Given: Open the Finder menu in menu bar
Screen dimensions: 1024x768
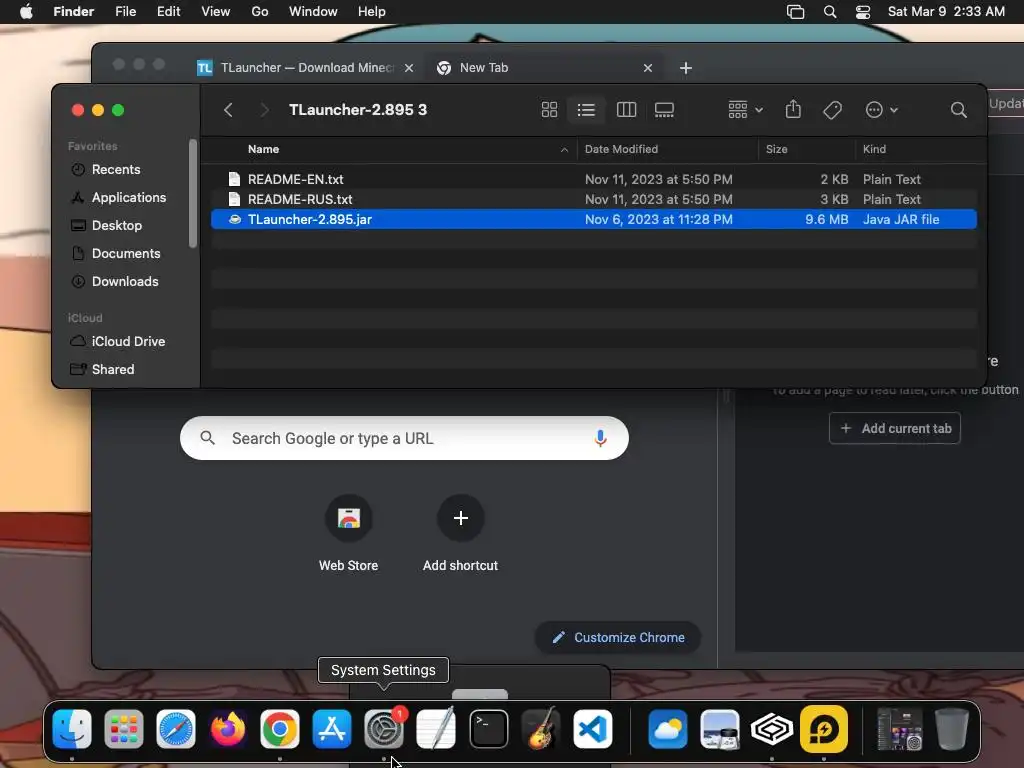Looking at the screenshot, I should [x=73, y=12].
